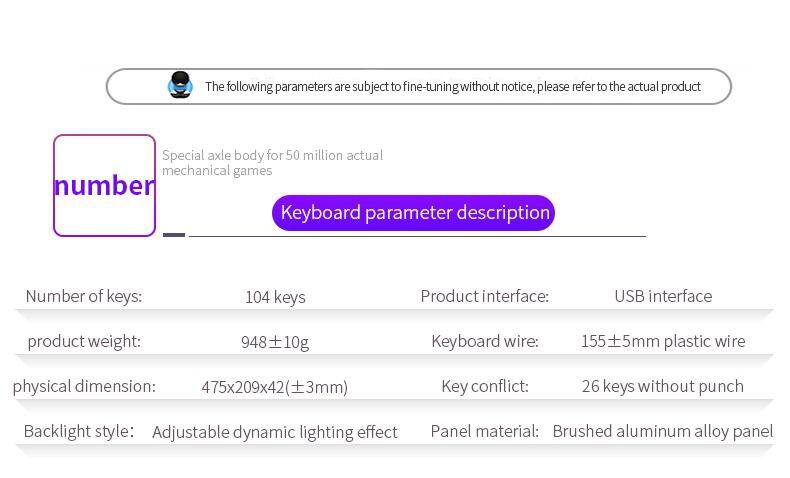
Task: Select the "physical dimension:" label
Action: coord(84,386)
